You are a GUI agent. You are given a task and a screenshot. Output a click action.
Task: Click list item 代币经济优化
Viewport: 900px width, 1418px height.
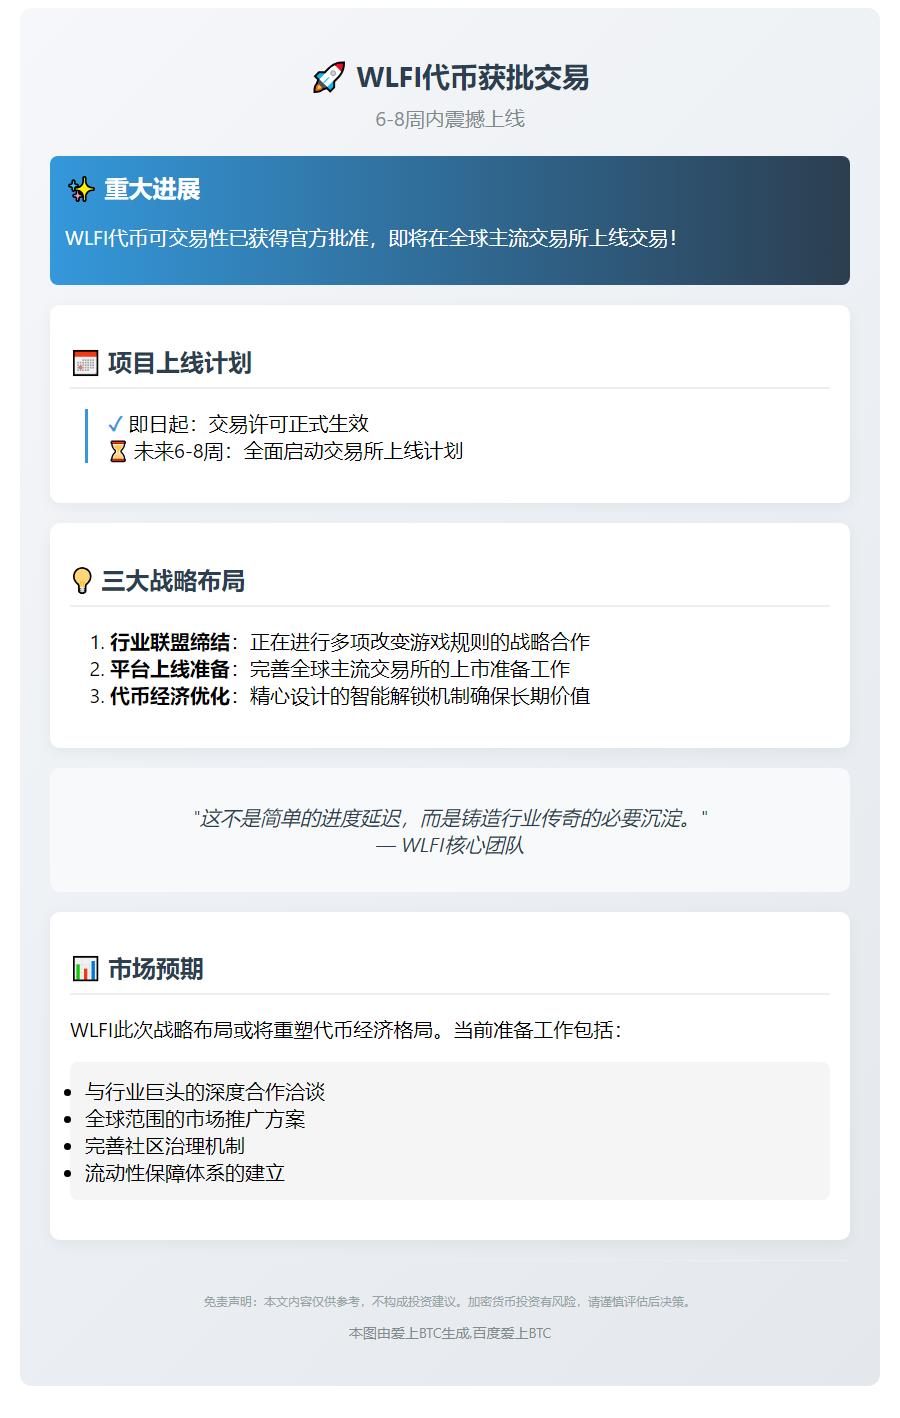(x=350, y=696)
